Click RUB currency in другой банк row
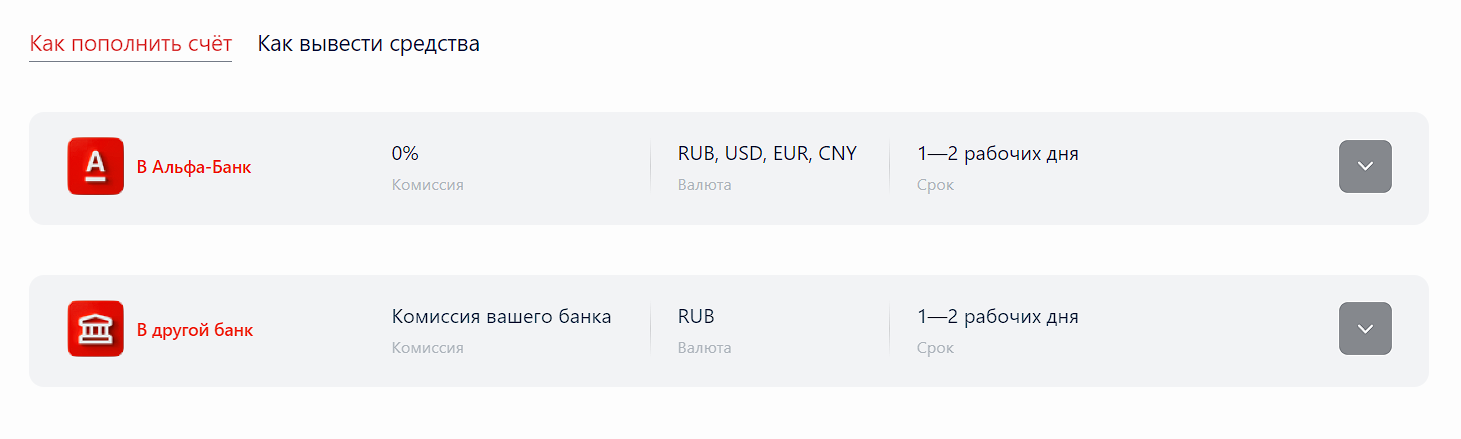 (696, 317)
